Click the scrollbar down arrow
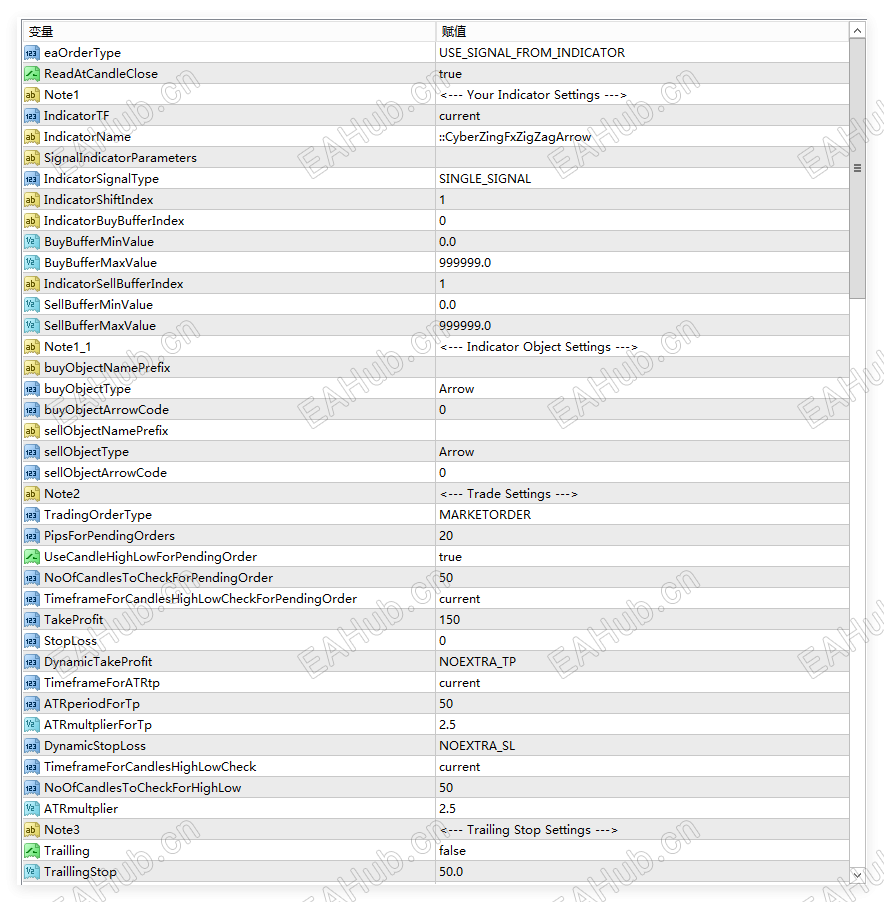Image resolution: width=884 pixels, height=902 pixels. click(857, 875)
